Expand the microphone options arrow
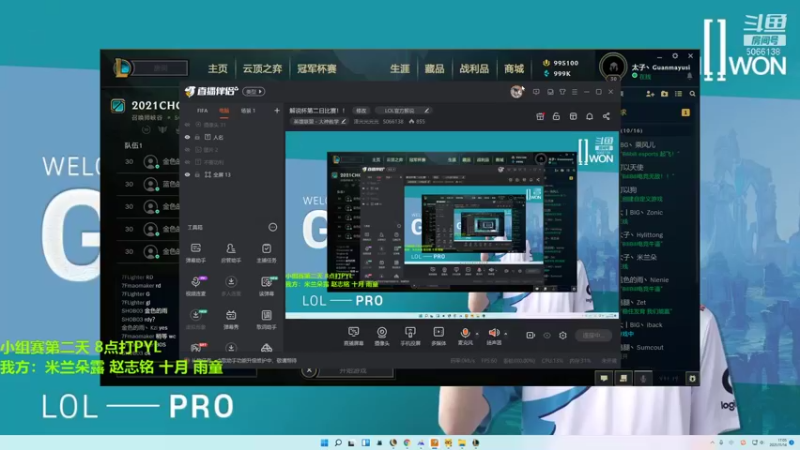Viewport: 800px width, 450px height. (477, 334)
